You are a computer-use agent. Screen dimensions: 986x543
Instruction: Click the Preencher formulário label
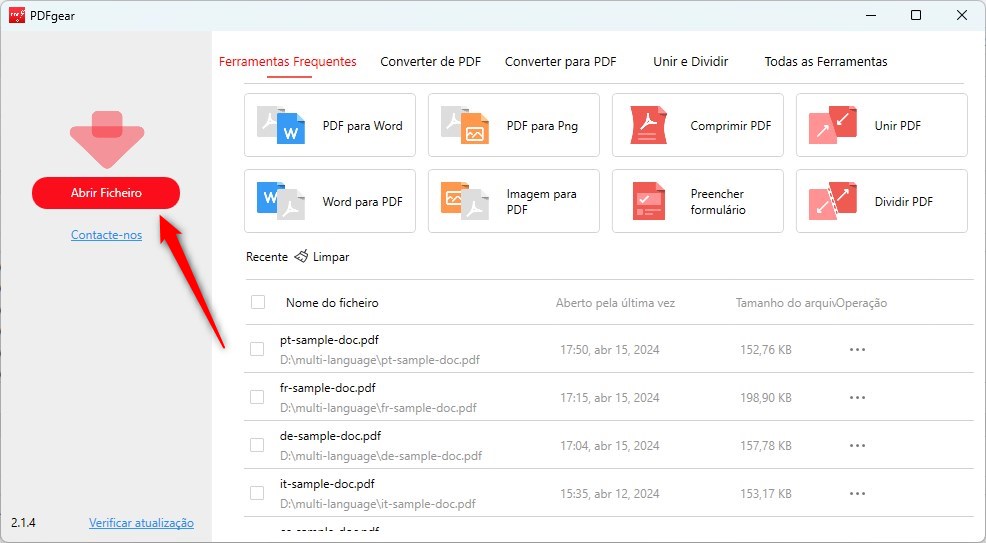(718, 202)
